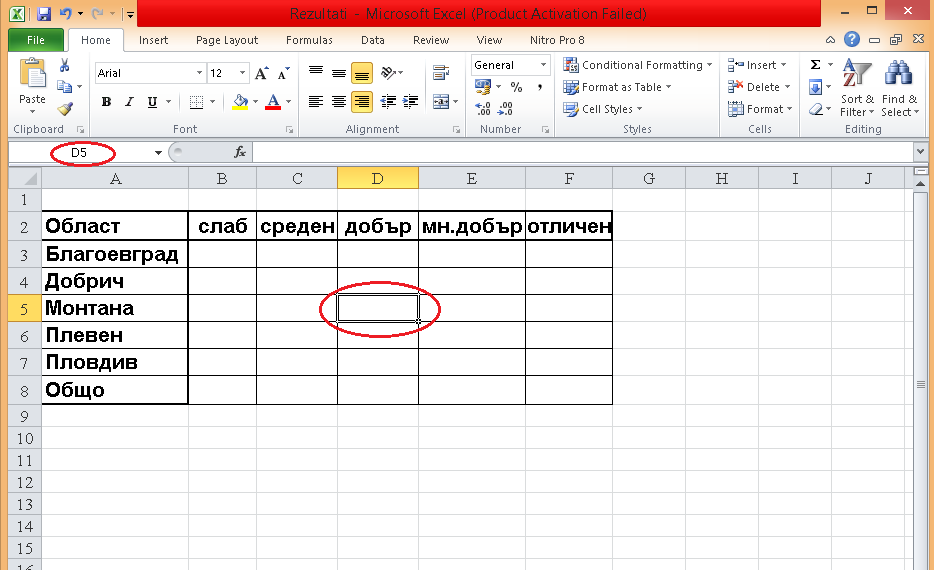
Task: Toggle Italic formatting
Action: 129,102
